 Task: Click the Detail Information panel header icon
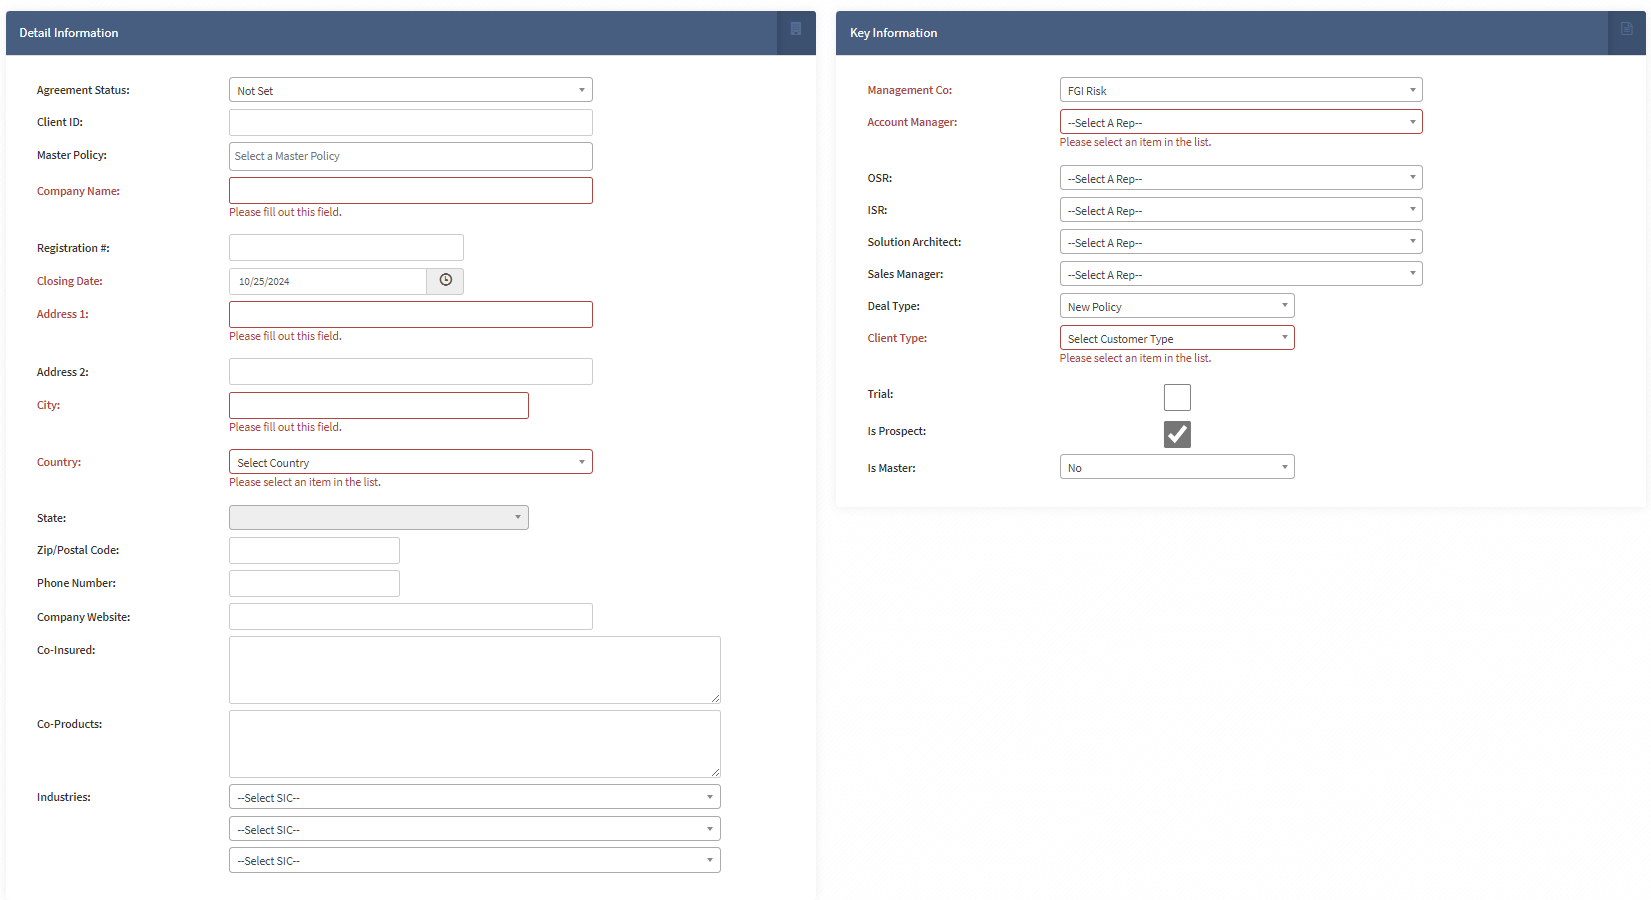(796, 29)
